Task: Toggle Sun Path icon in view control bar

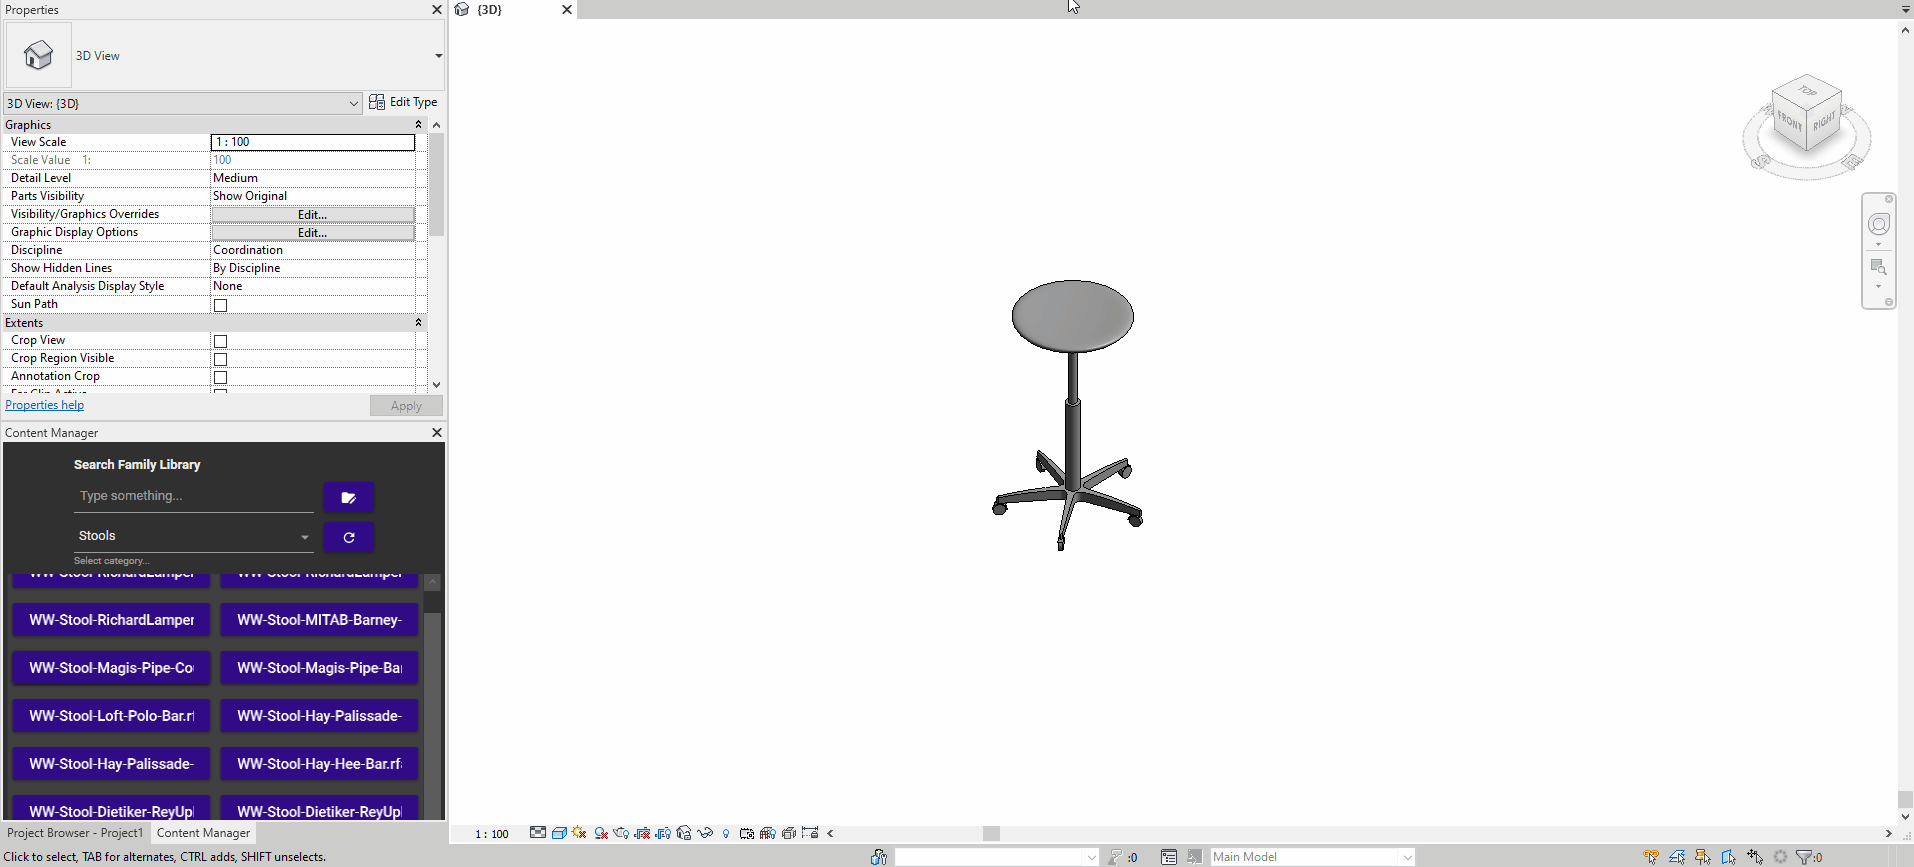Action: (x=579, y=833)
